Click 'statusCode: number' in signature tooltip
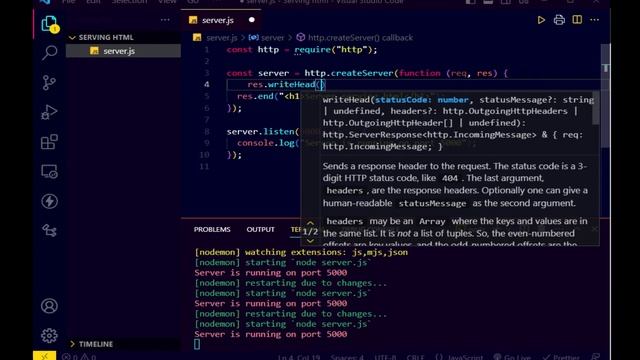 point(422,100)
